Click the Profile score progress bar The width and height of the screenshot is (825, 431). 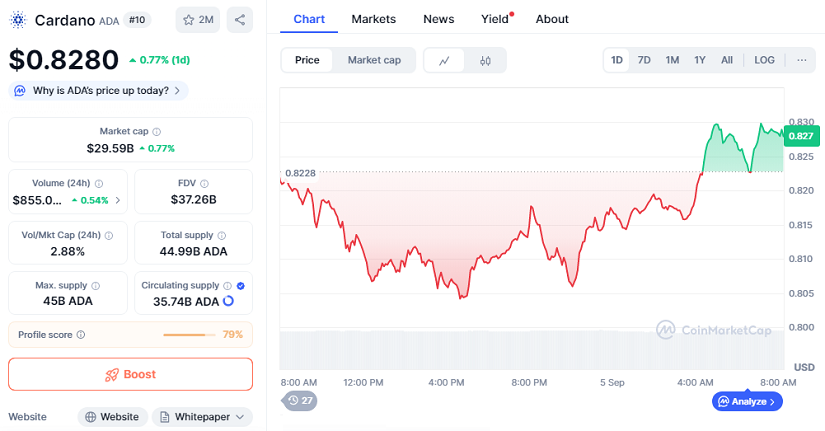tap(189, 335)
